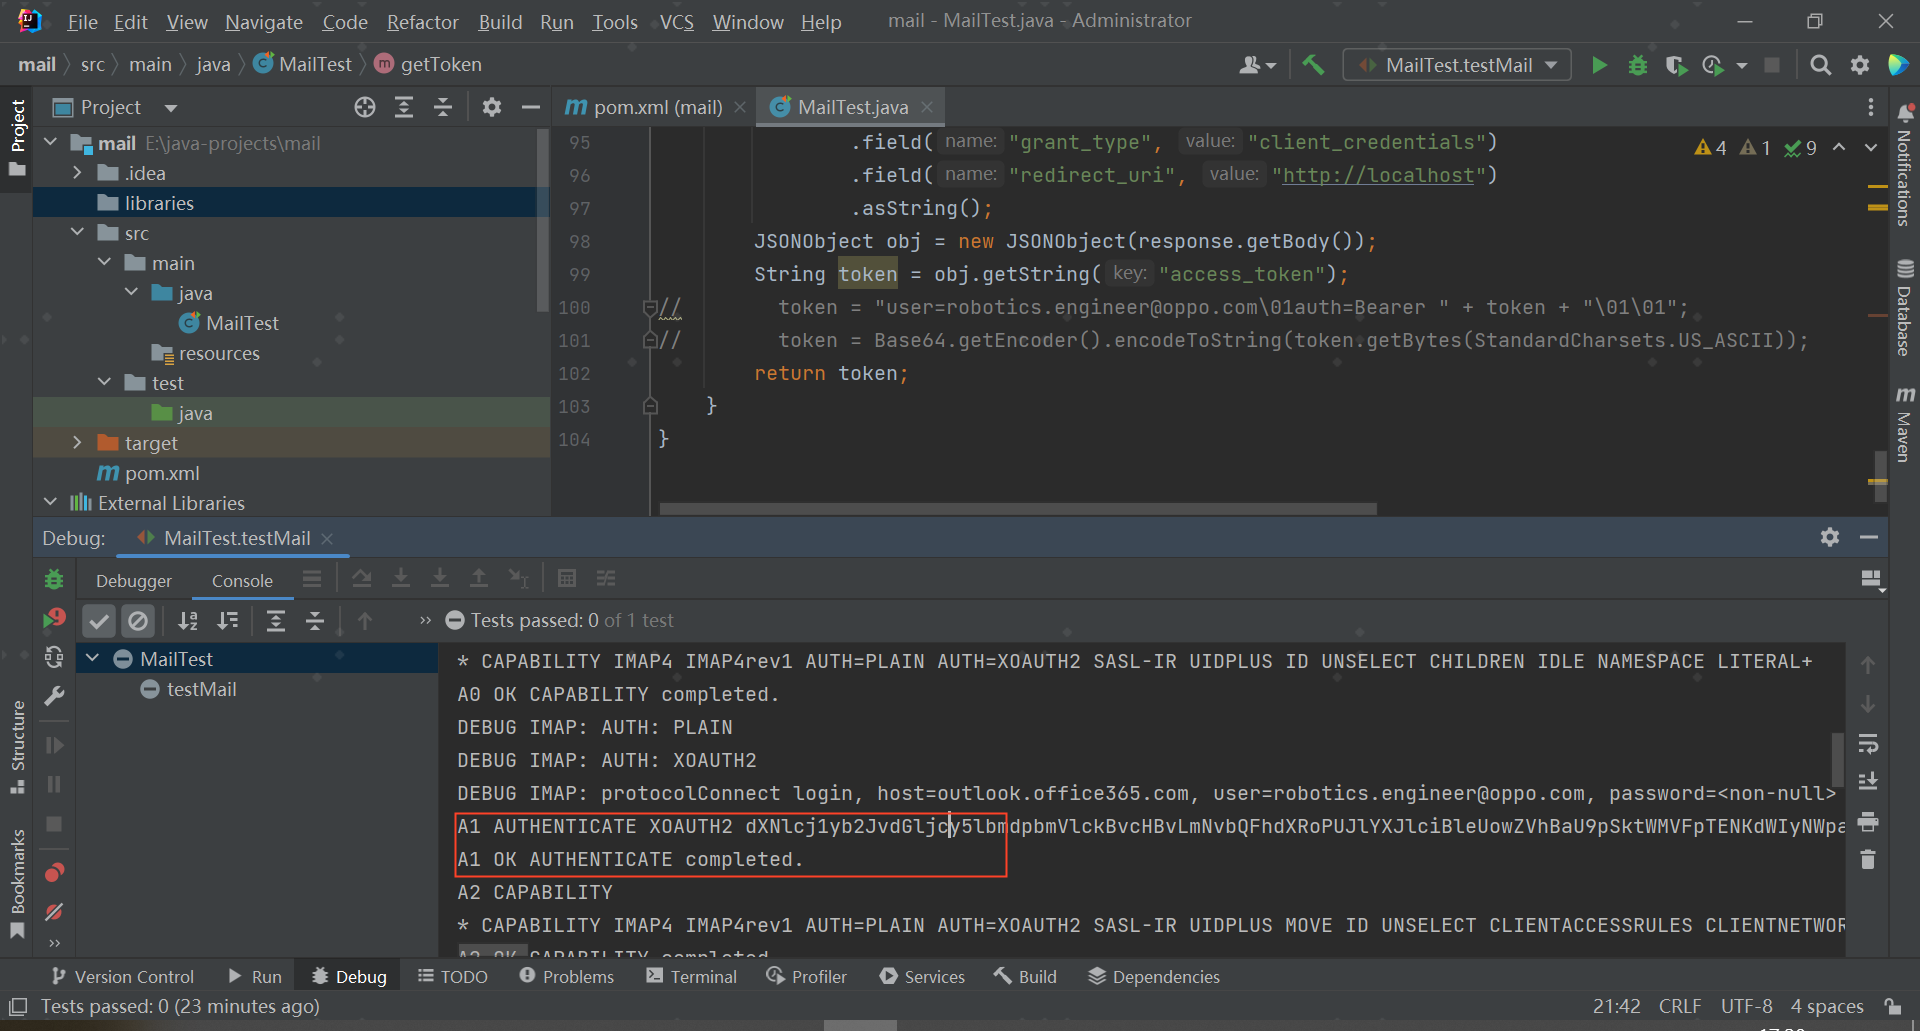Viewport: 1931px width, 1031px height.
Task: Open Maven tool window on right sidebar
Action: click(x=1905, y=424)
